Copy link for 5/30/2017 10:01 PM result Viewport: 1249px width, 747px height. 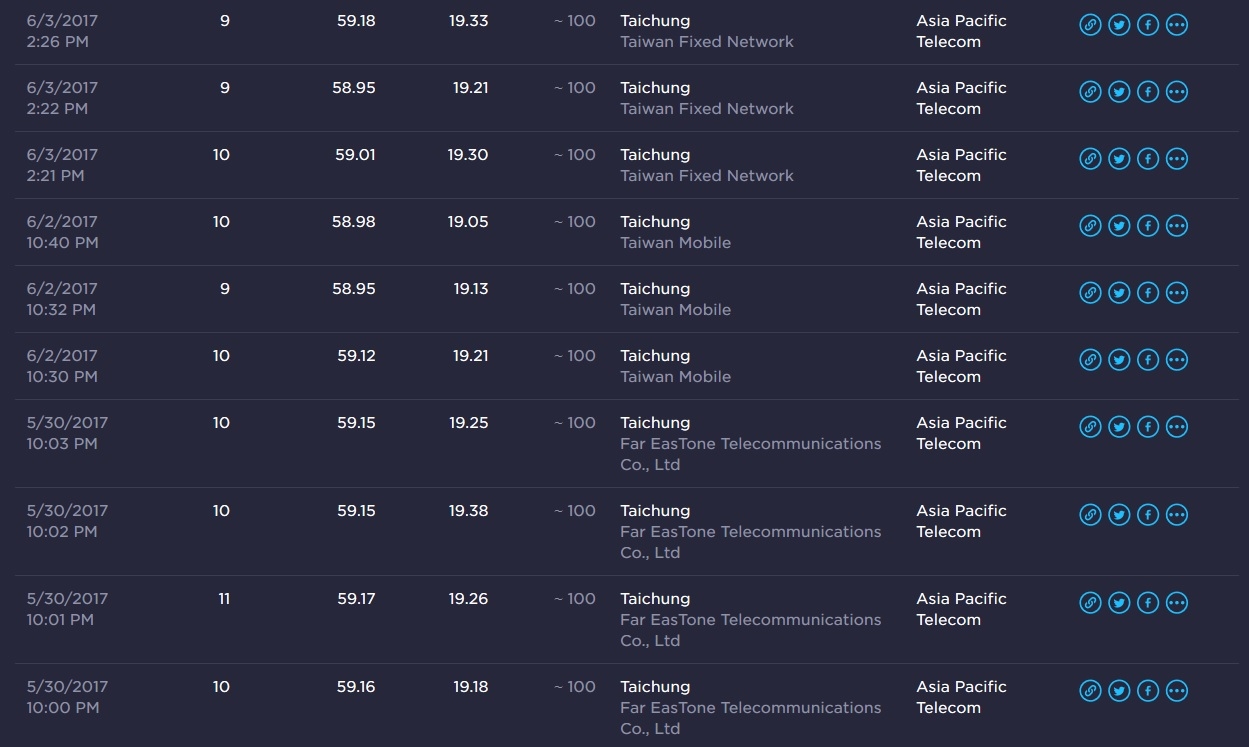(1090, 603)
